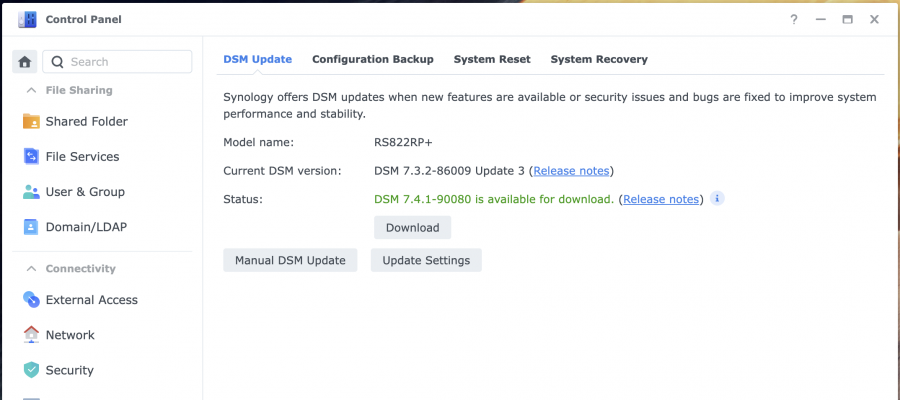Click the Network house icon

pyautogui.click(x=31, y=335)
